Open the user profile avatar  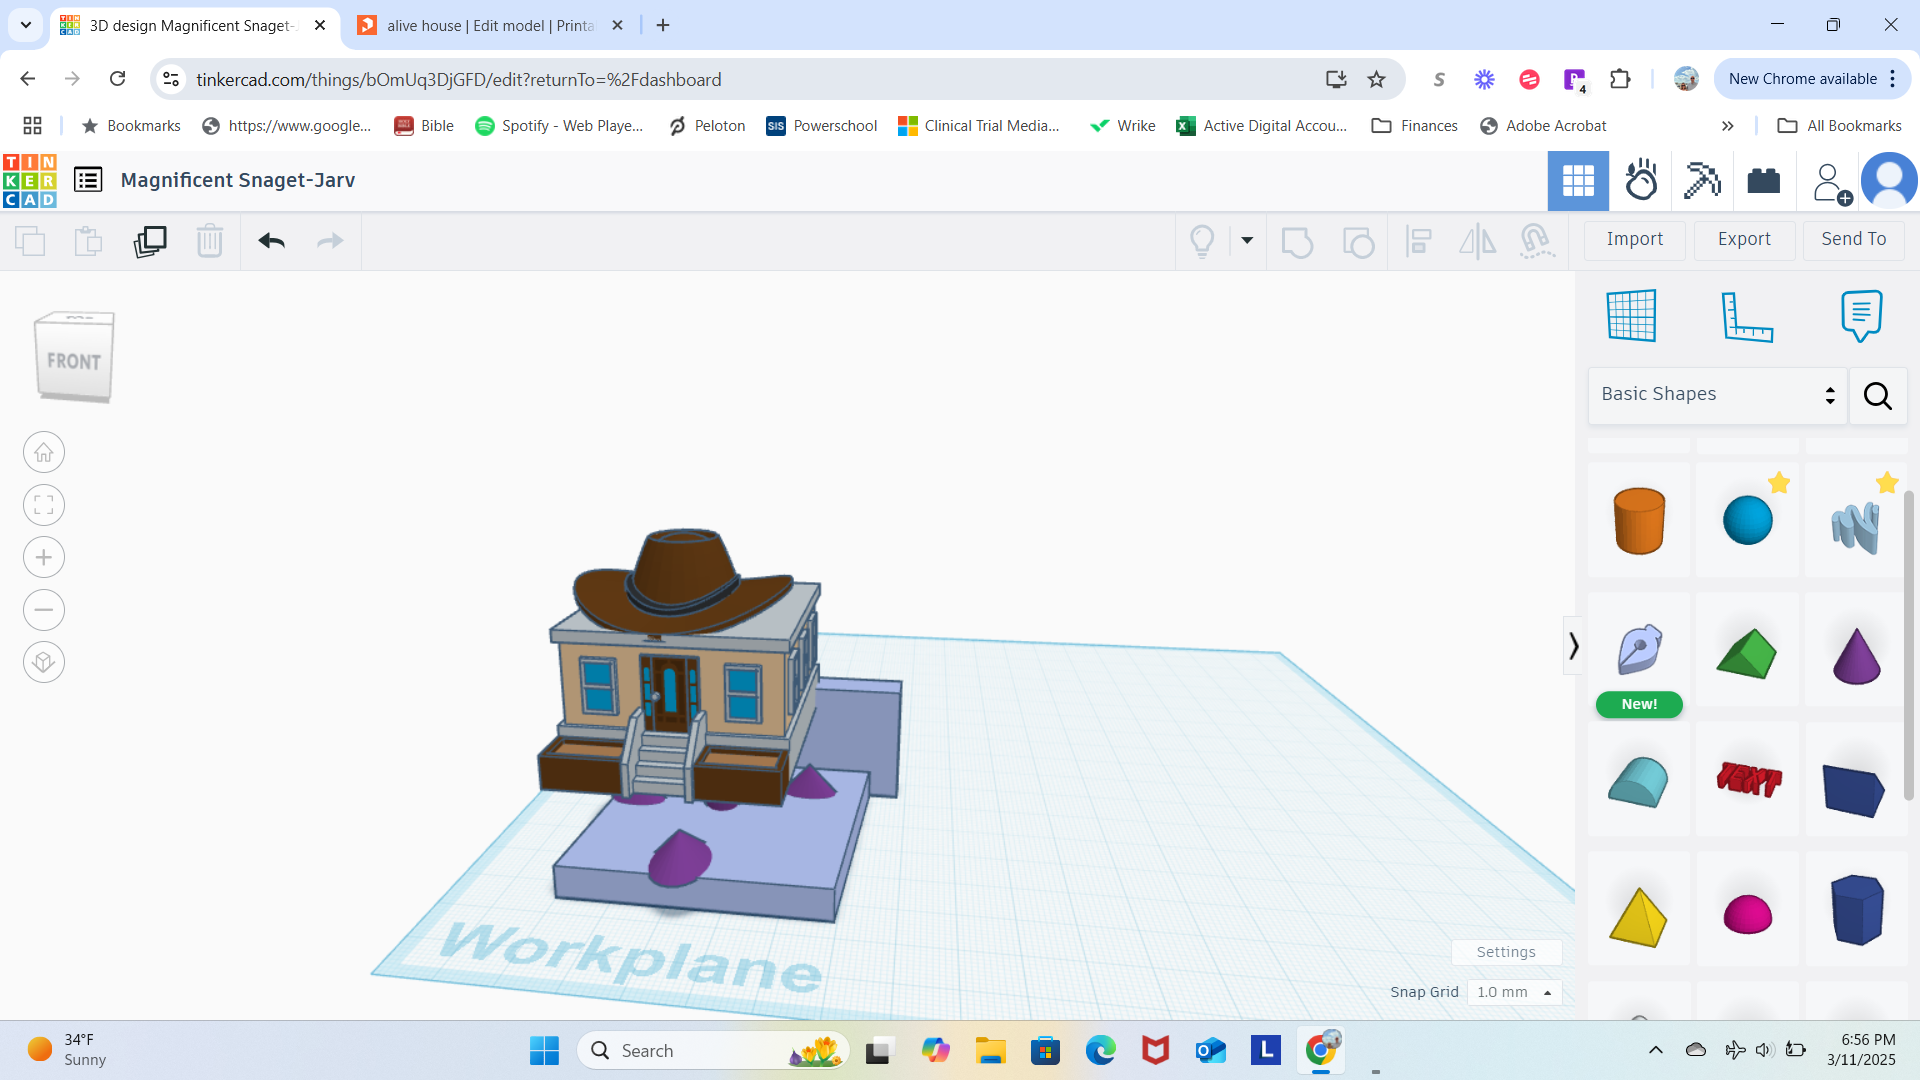1889,181
